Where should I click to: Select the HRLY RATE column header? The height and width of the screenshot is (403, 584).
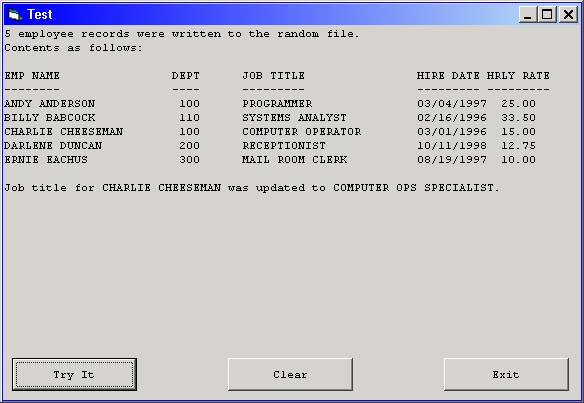518,76
